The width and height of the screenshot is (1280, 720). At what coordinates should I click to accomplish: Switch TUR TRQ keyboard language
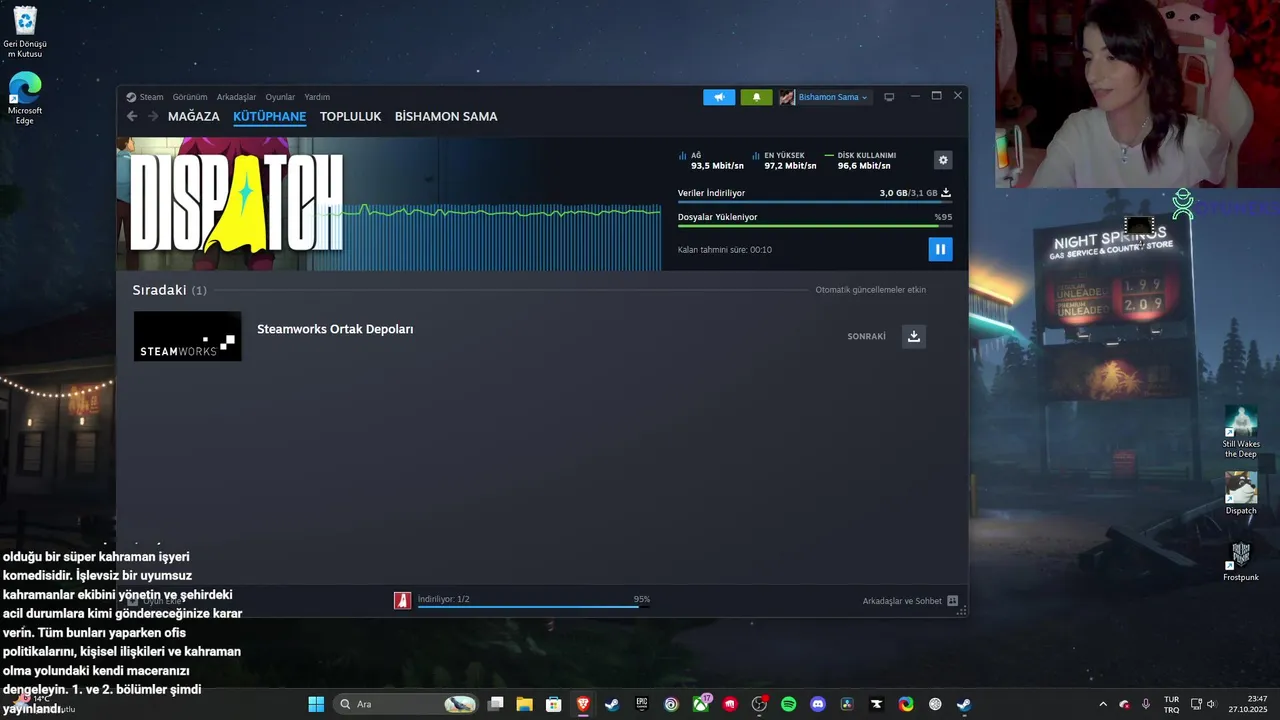pos(1171,704)
